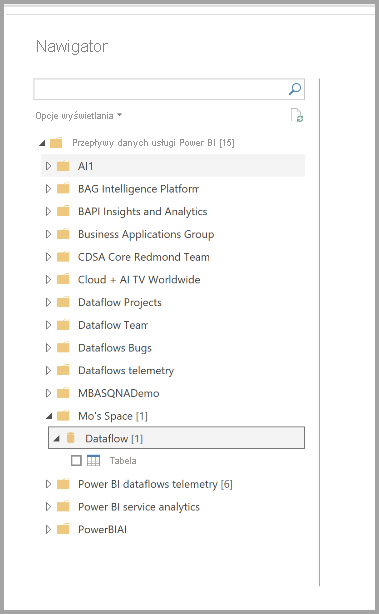
Task: Expand the BAG Intelligence Platform node
Action: 48,189
